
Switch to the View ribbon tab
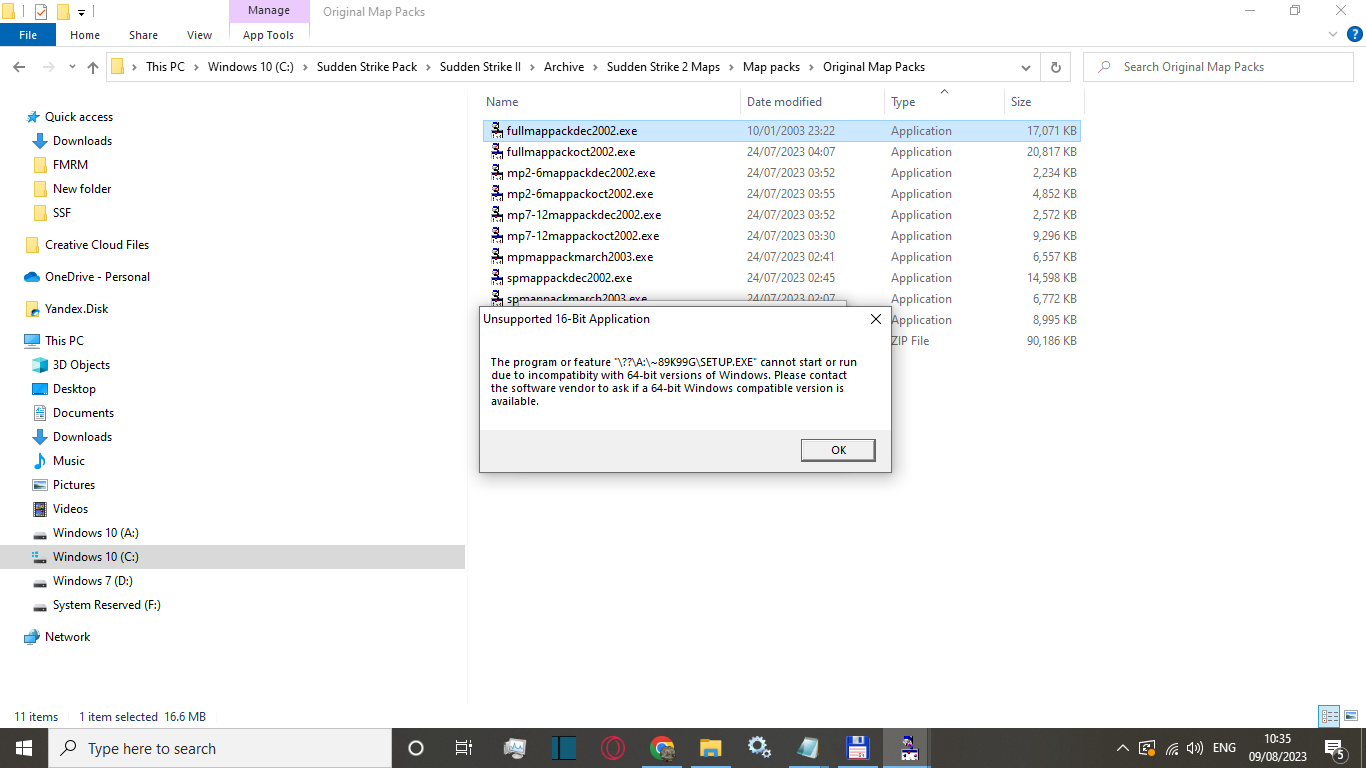[200, 35]
